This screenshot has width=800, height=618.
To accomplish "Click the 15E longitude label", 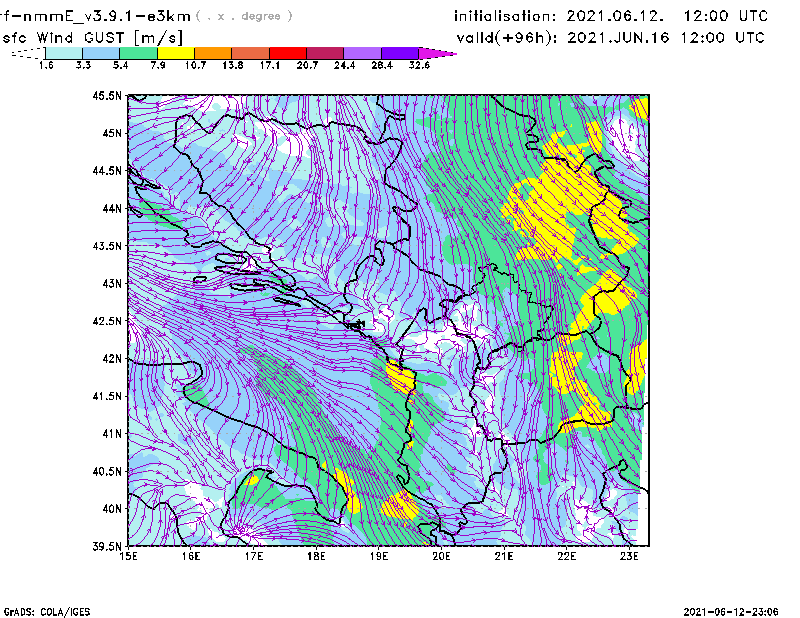I will click(128, 556).
